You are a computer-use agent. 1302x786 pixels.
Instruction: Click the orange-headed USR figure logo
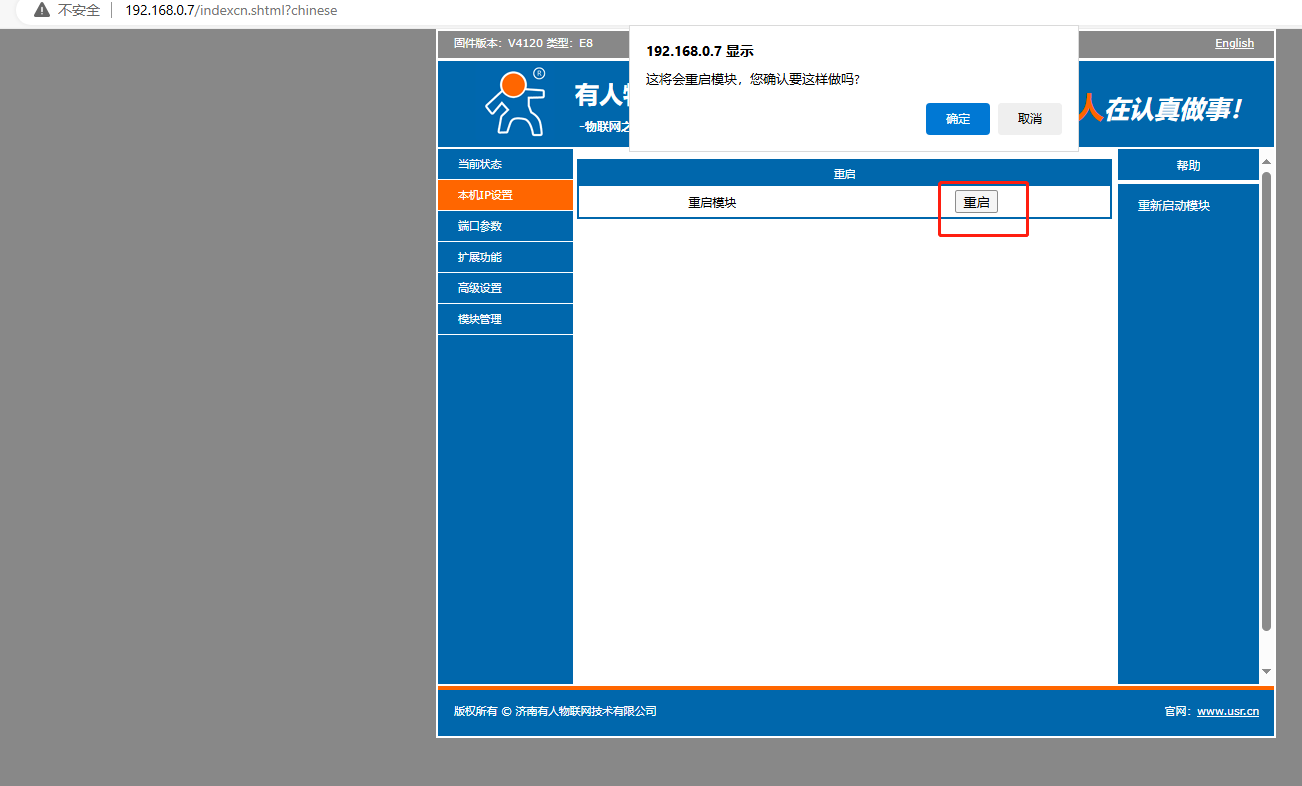(515, 101)
